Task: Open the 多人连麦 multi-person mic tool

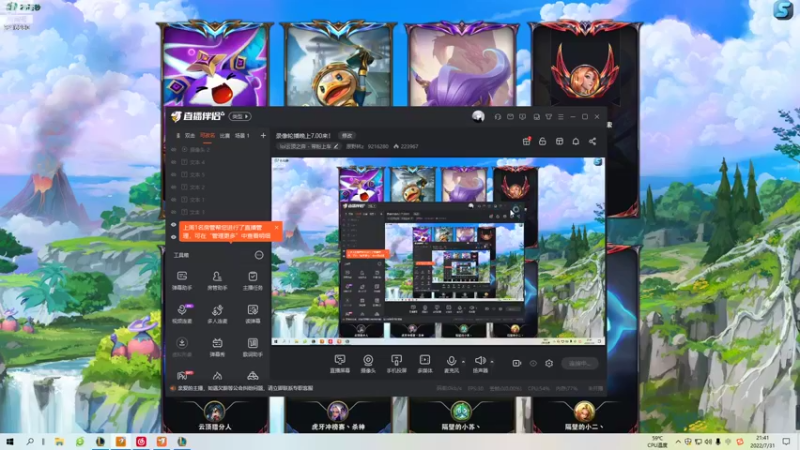Action: pyautogui.click(x=217, y=314)
